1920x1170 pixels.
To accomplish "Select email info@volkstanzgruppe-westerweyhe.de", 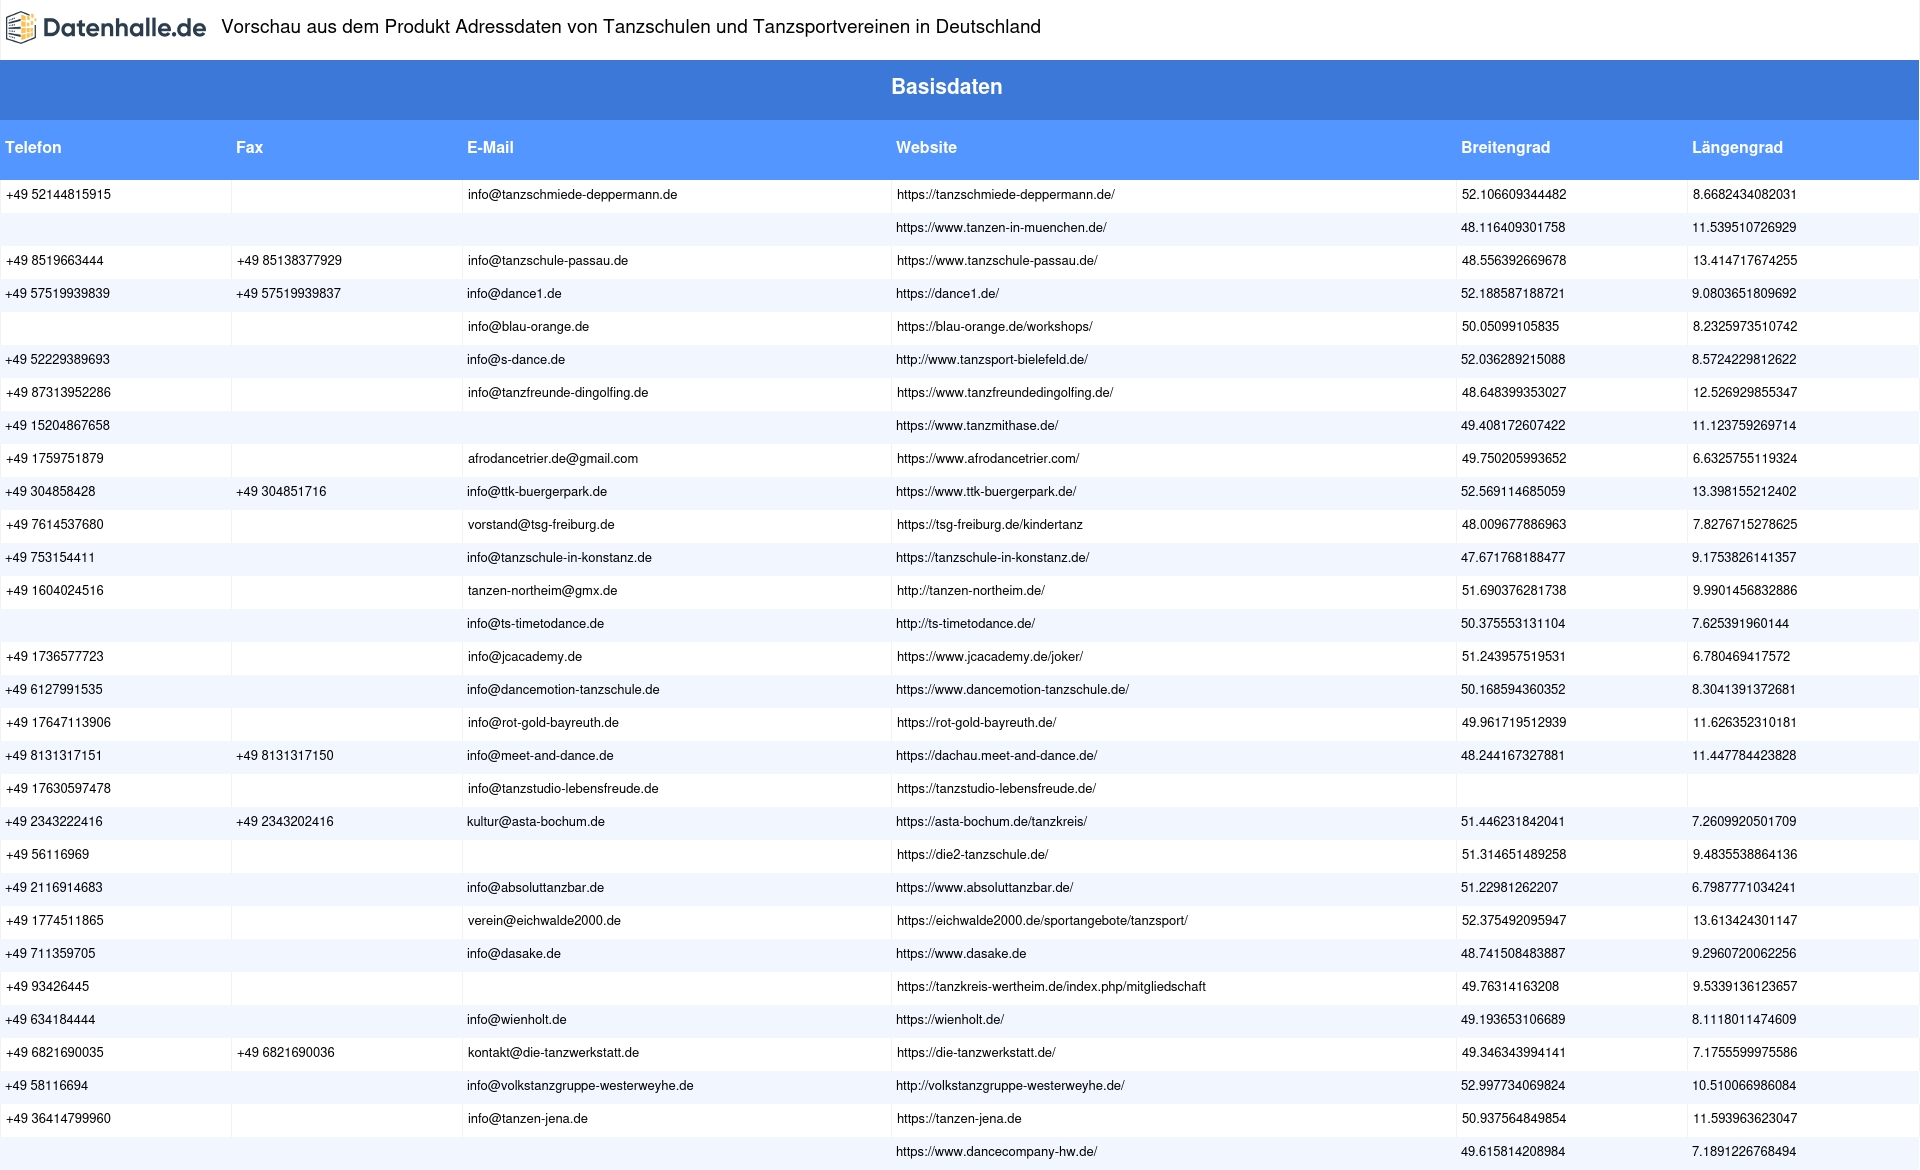I will (580, 1086).
